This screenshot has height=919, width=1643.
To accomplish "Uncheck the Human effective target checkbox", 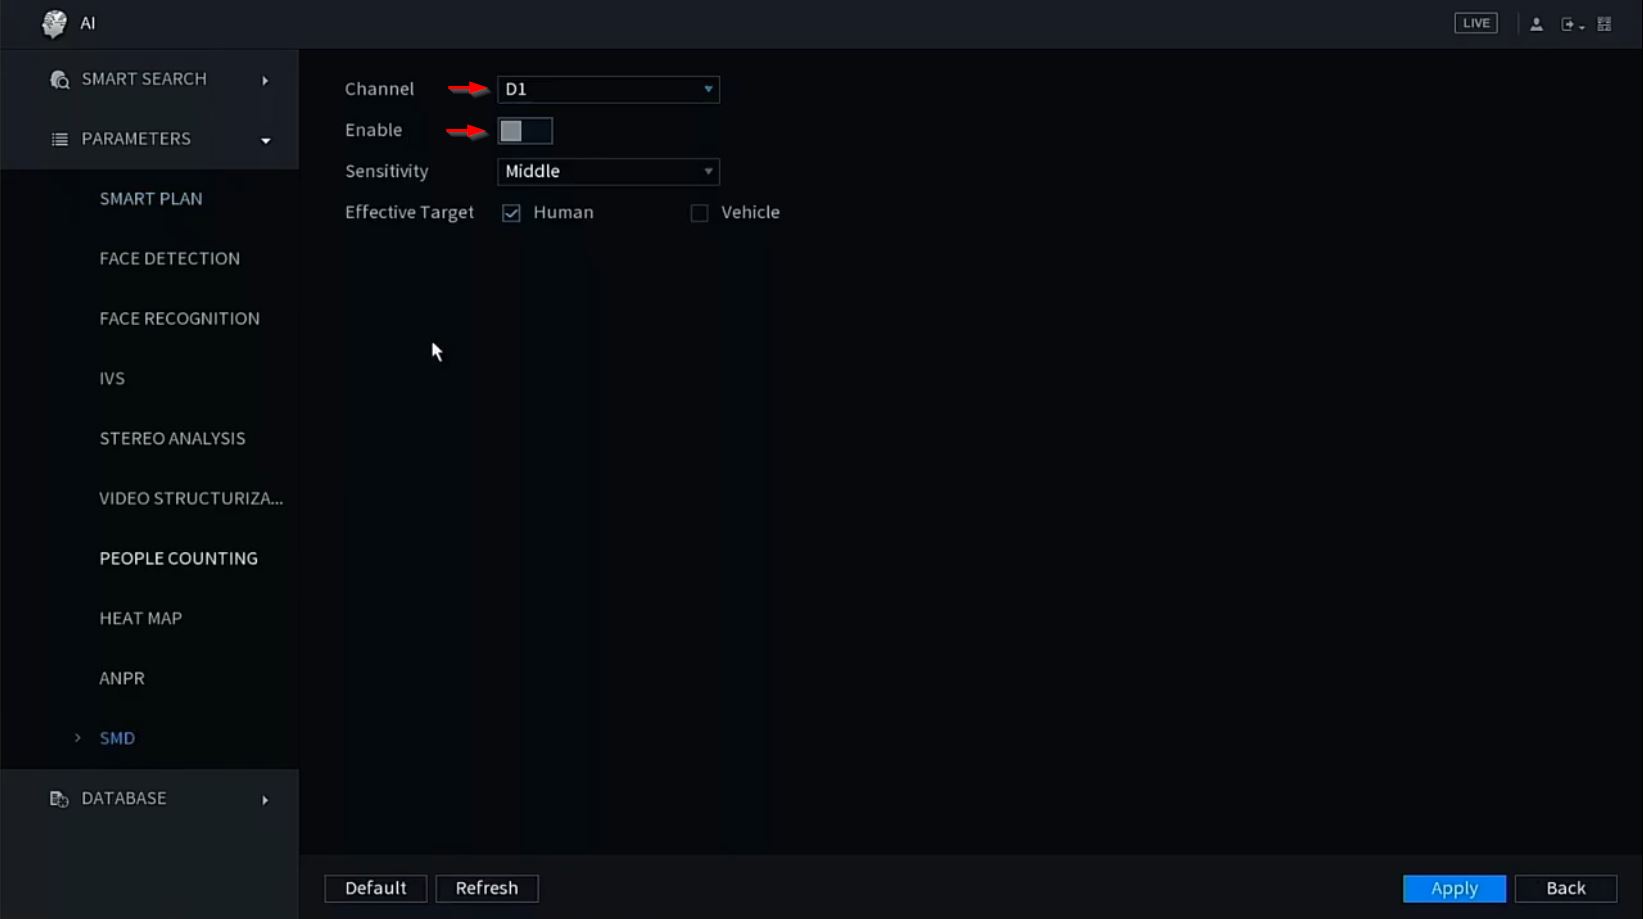I will pos(511,213).
